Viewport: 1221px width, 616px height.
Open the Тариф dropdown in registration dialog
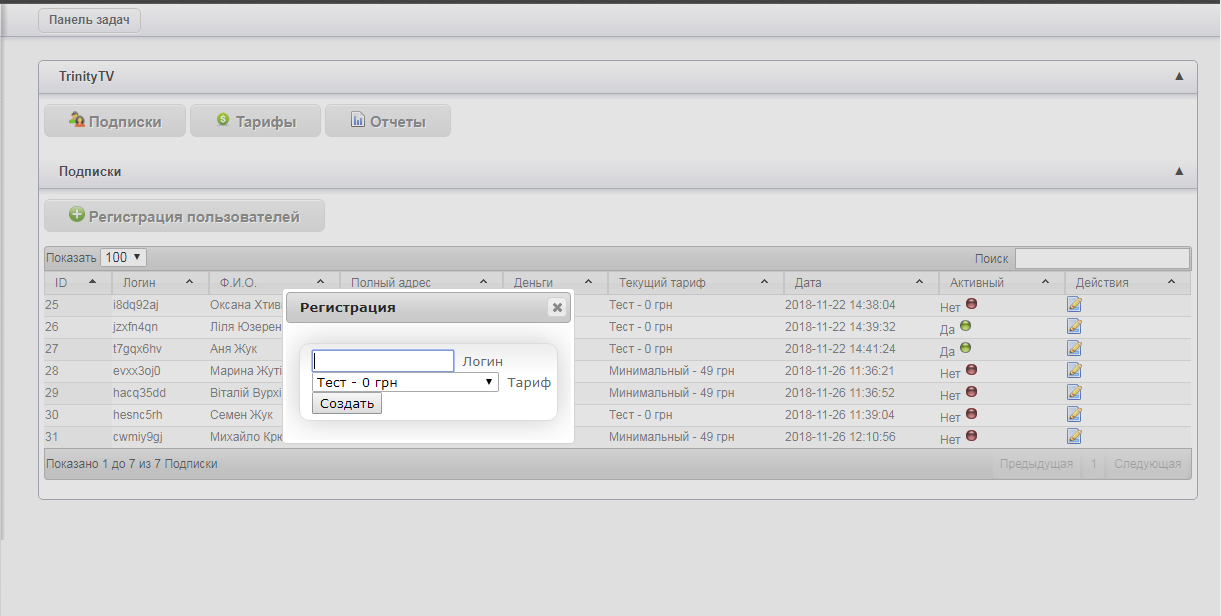405,382
